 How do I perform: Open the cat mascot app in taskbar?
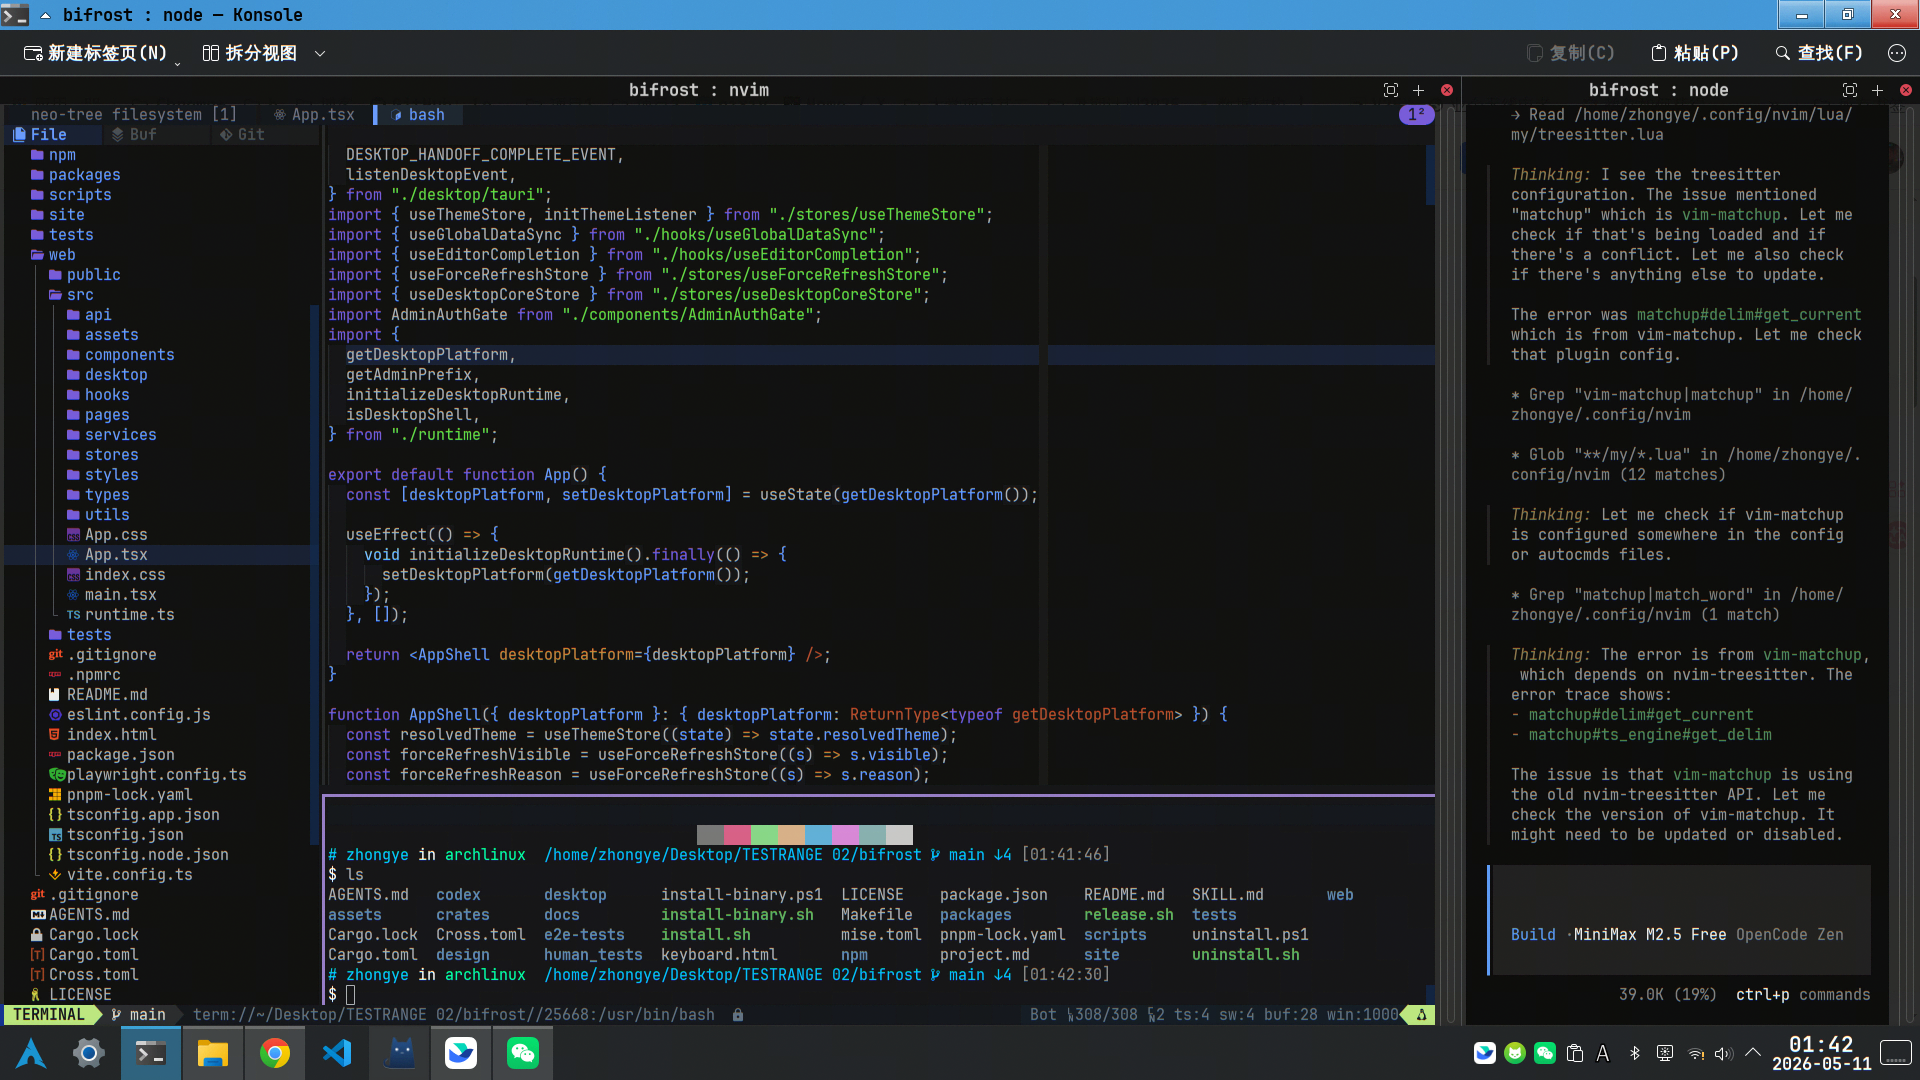click(x=399, y=1053)
